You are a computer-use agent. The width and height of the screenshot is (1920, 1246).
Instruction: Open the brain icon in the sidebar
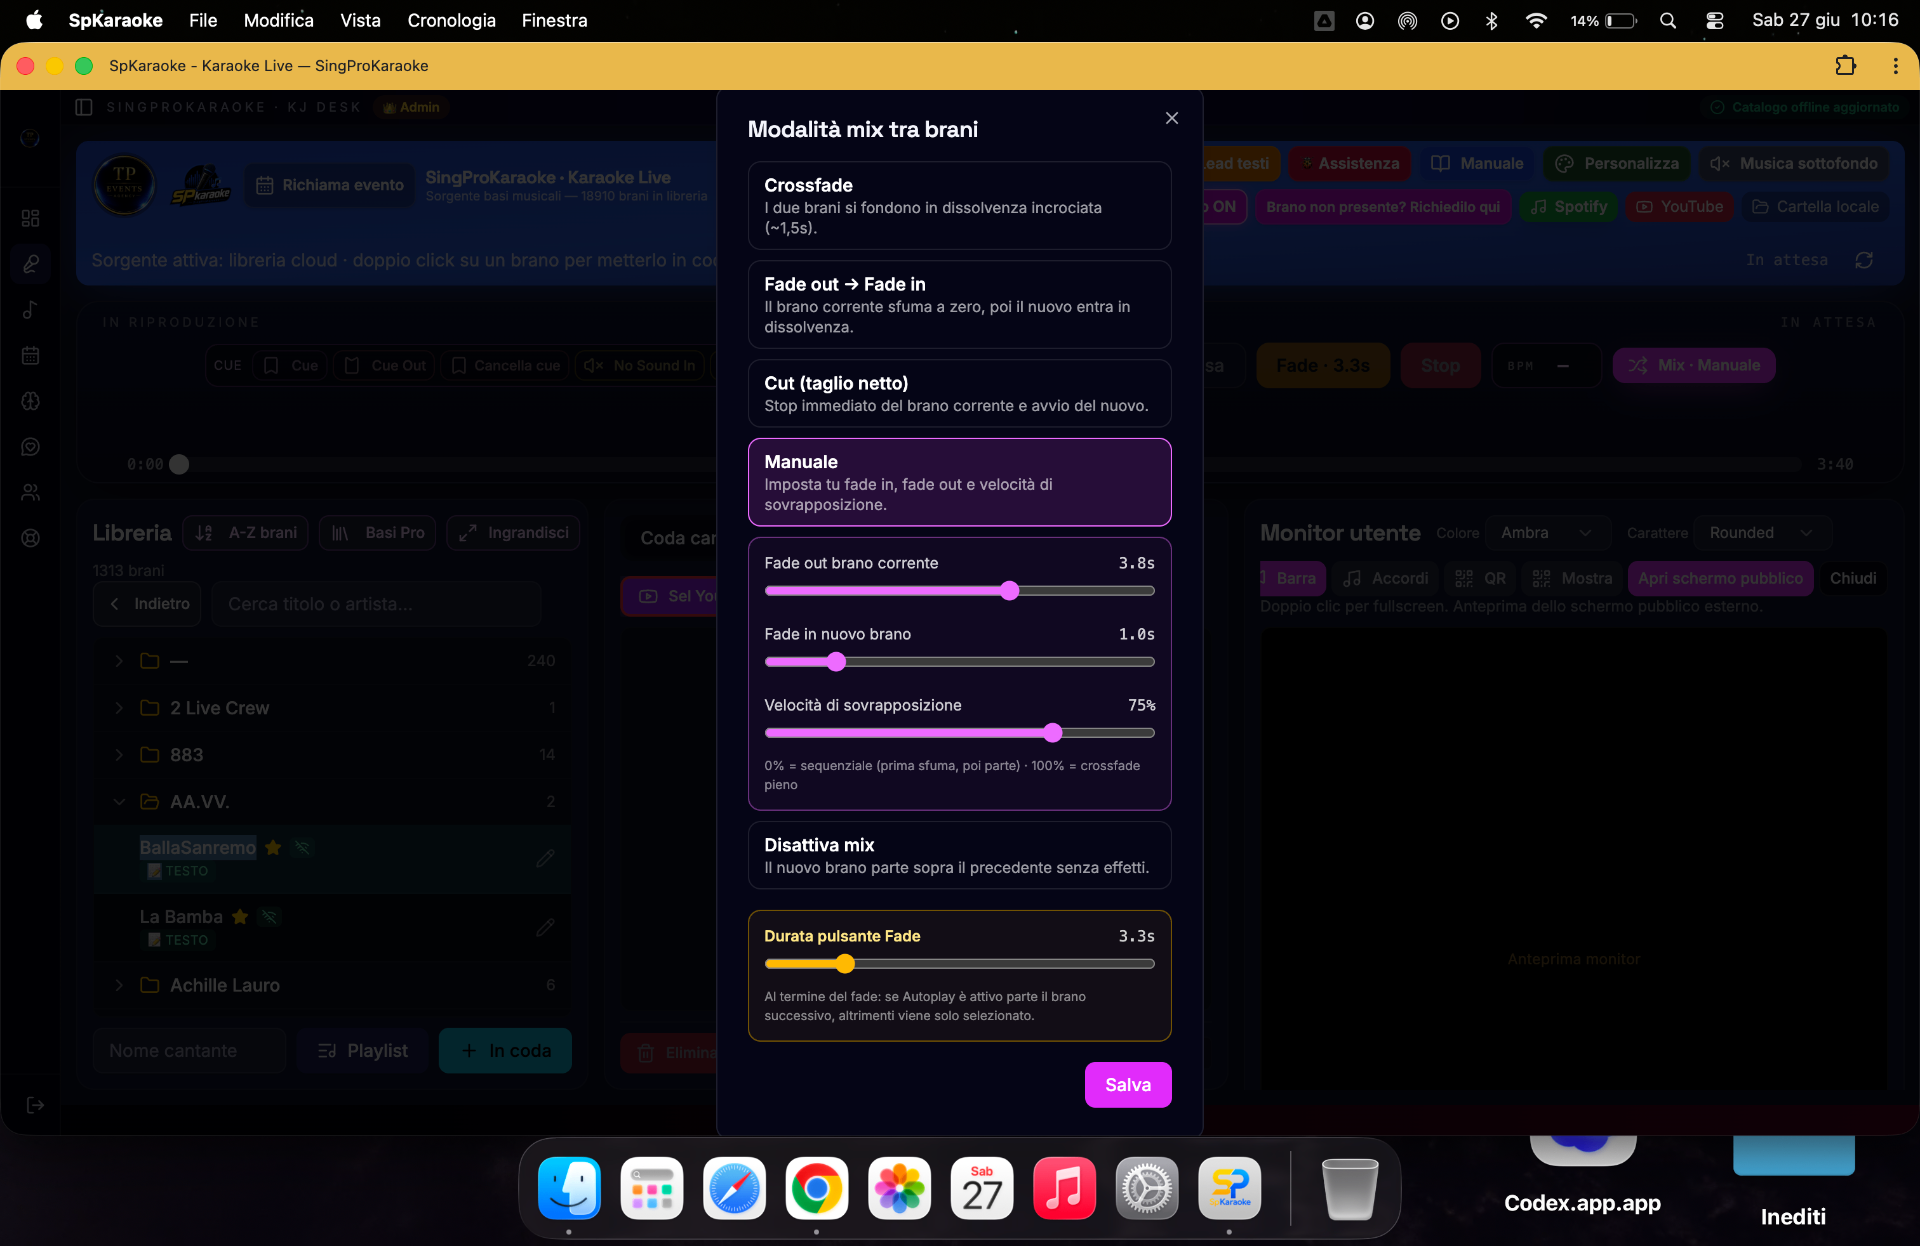tap(30, 401)
